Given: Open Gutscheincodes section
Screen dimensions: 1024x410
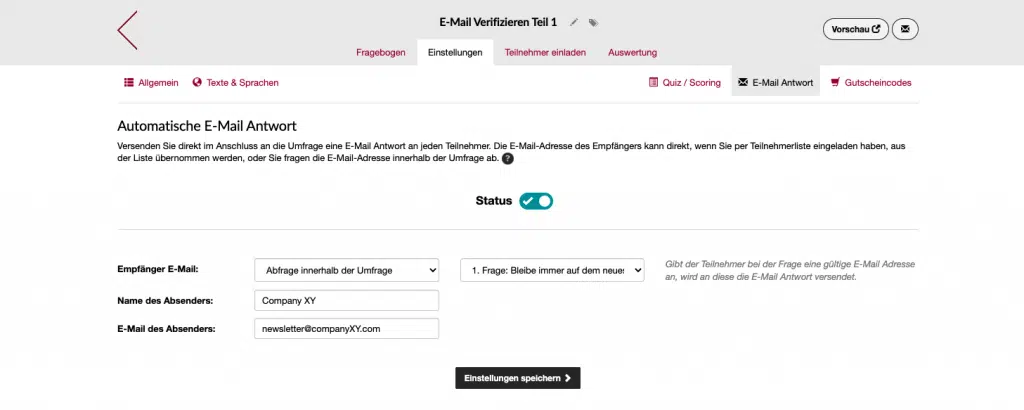Looking at the screenshot, I should point(871,83).
